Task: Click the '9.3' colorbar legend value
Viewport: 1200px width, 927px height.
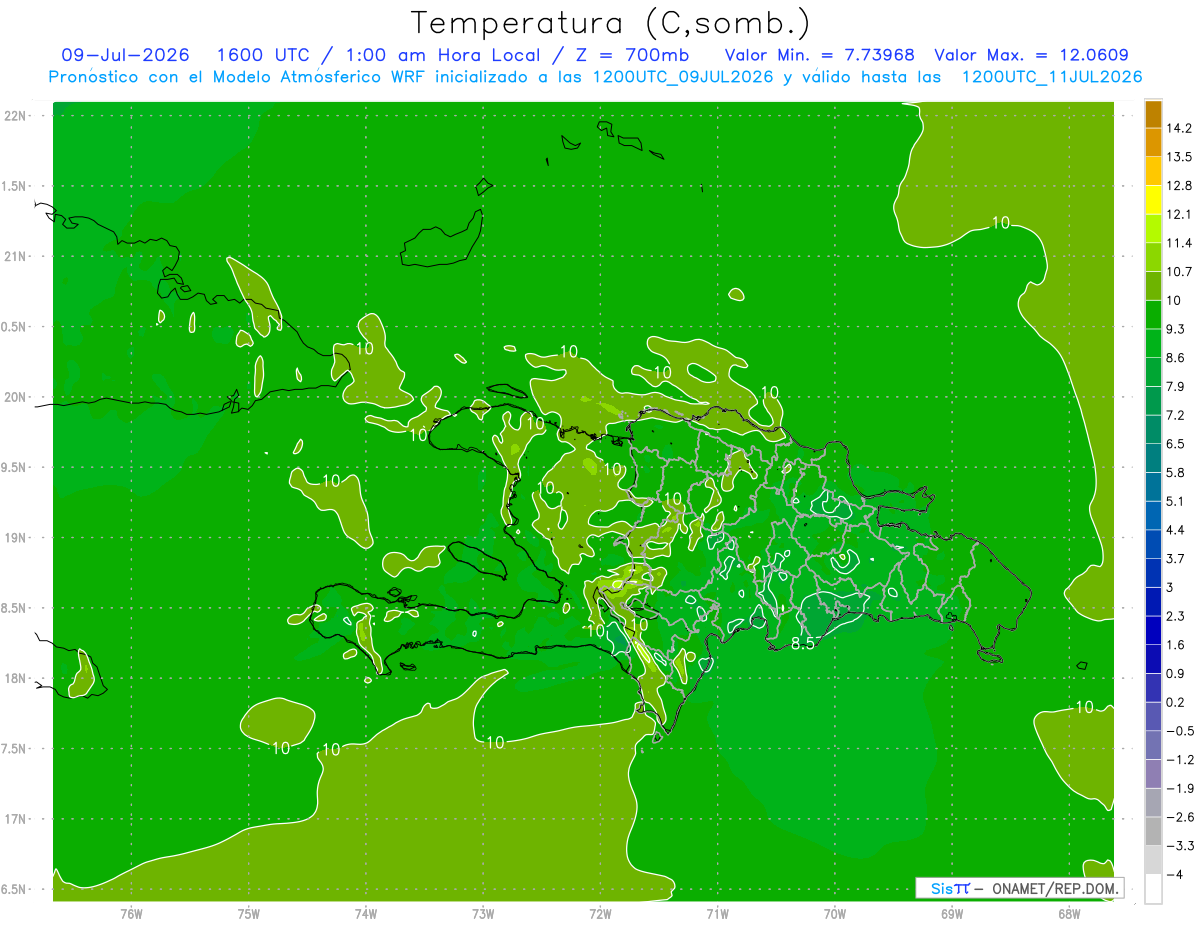Action: pyautogui.click(x=1176, y=329)
